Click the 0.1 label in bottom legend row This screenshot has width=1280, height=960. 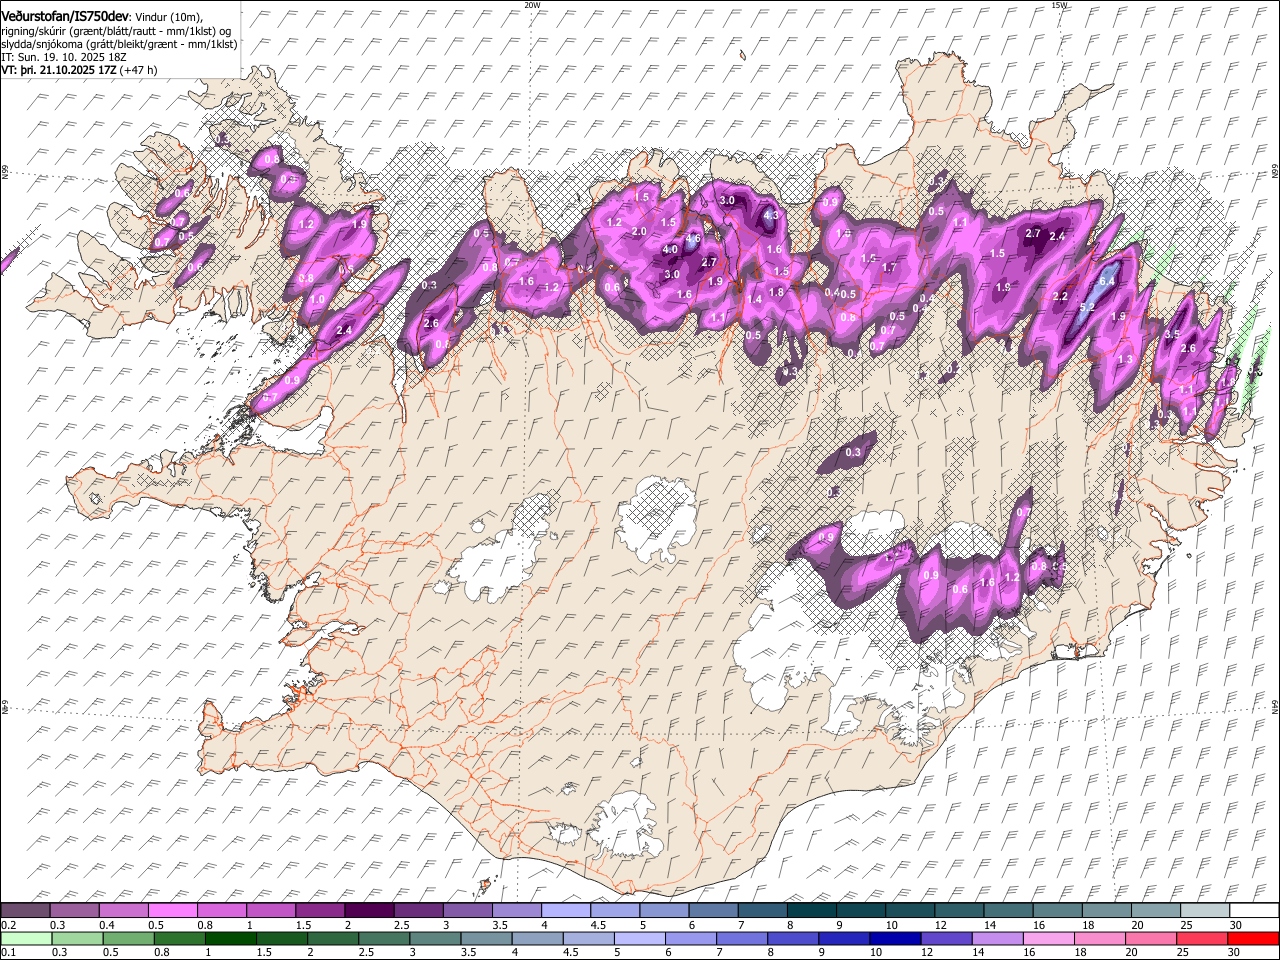(x=8, y=952)
